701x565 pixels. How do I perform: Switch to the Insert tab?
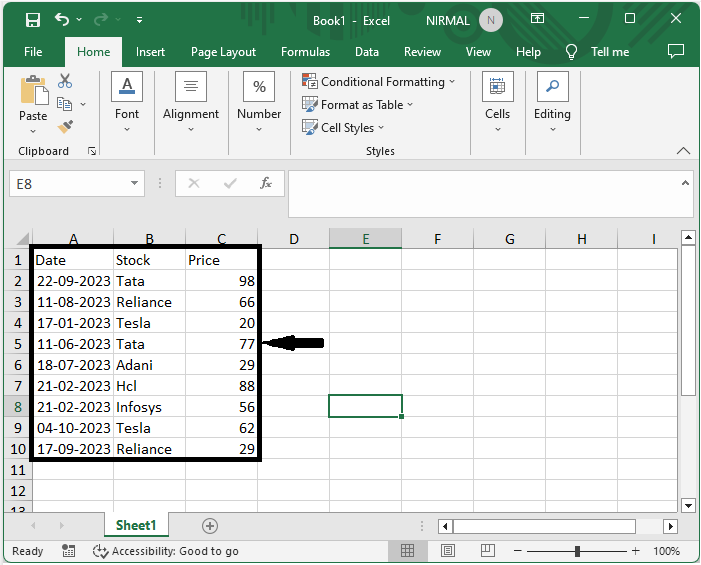[150, 52]
